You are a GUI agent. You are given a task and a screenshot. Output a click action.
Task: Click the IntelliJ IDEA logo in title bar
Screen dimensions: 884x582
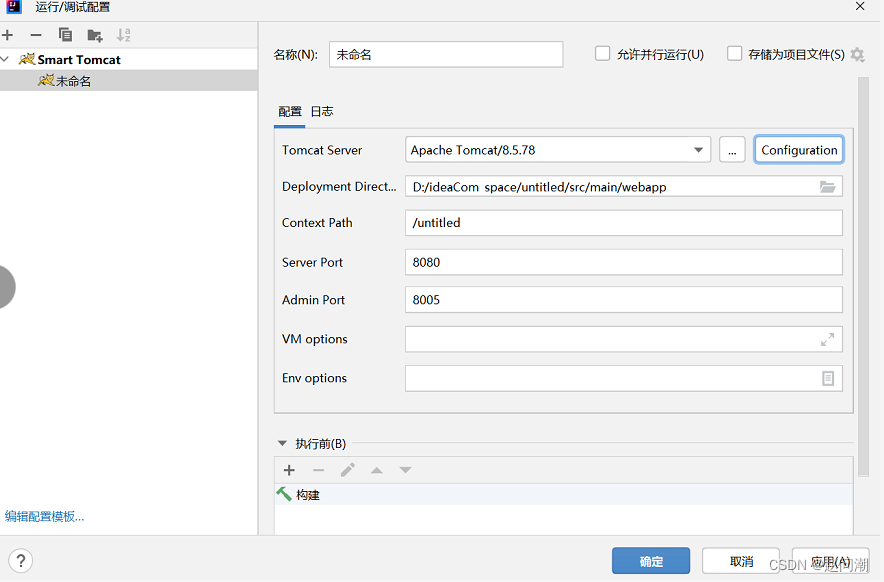14,7
